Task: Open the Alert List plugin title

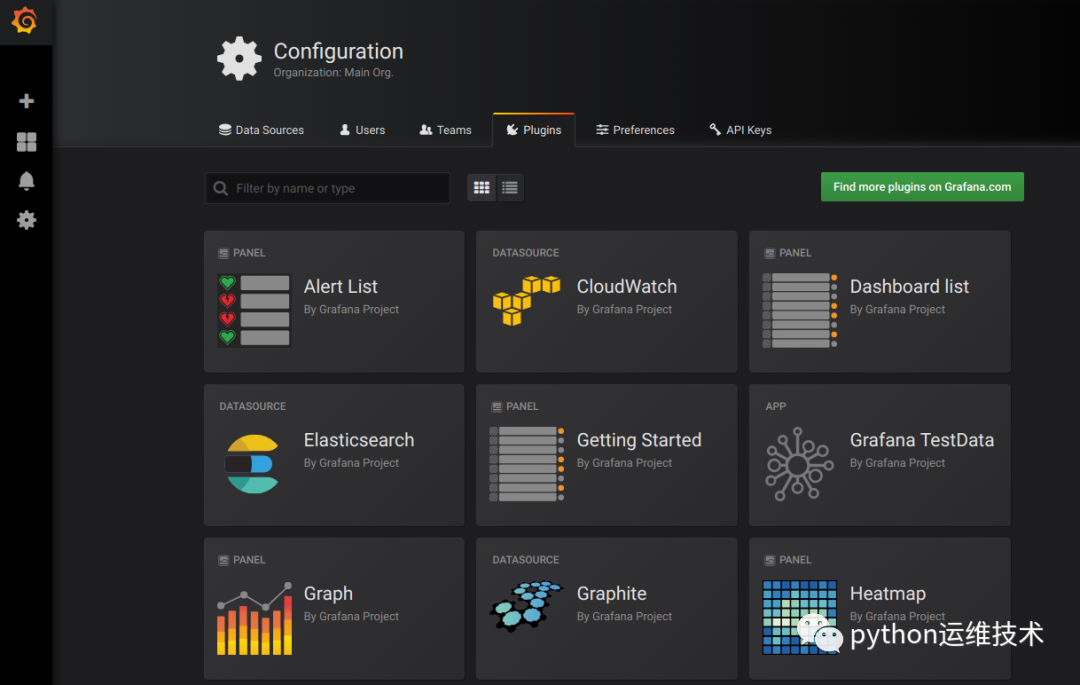Action: point(340,286)
